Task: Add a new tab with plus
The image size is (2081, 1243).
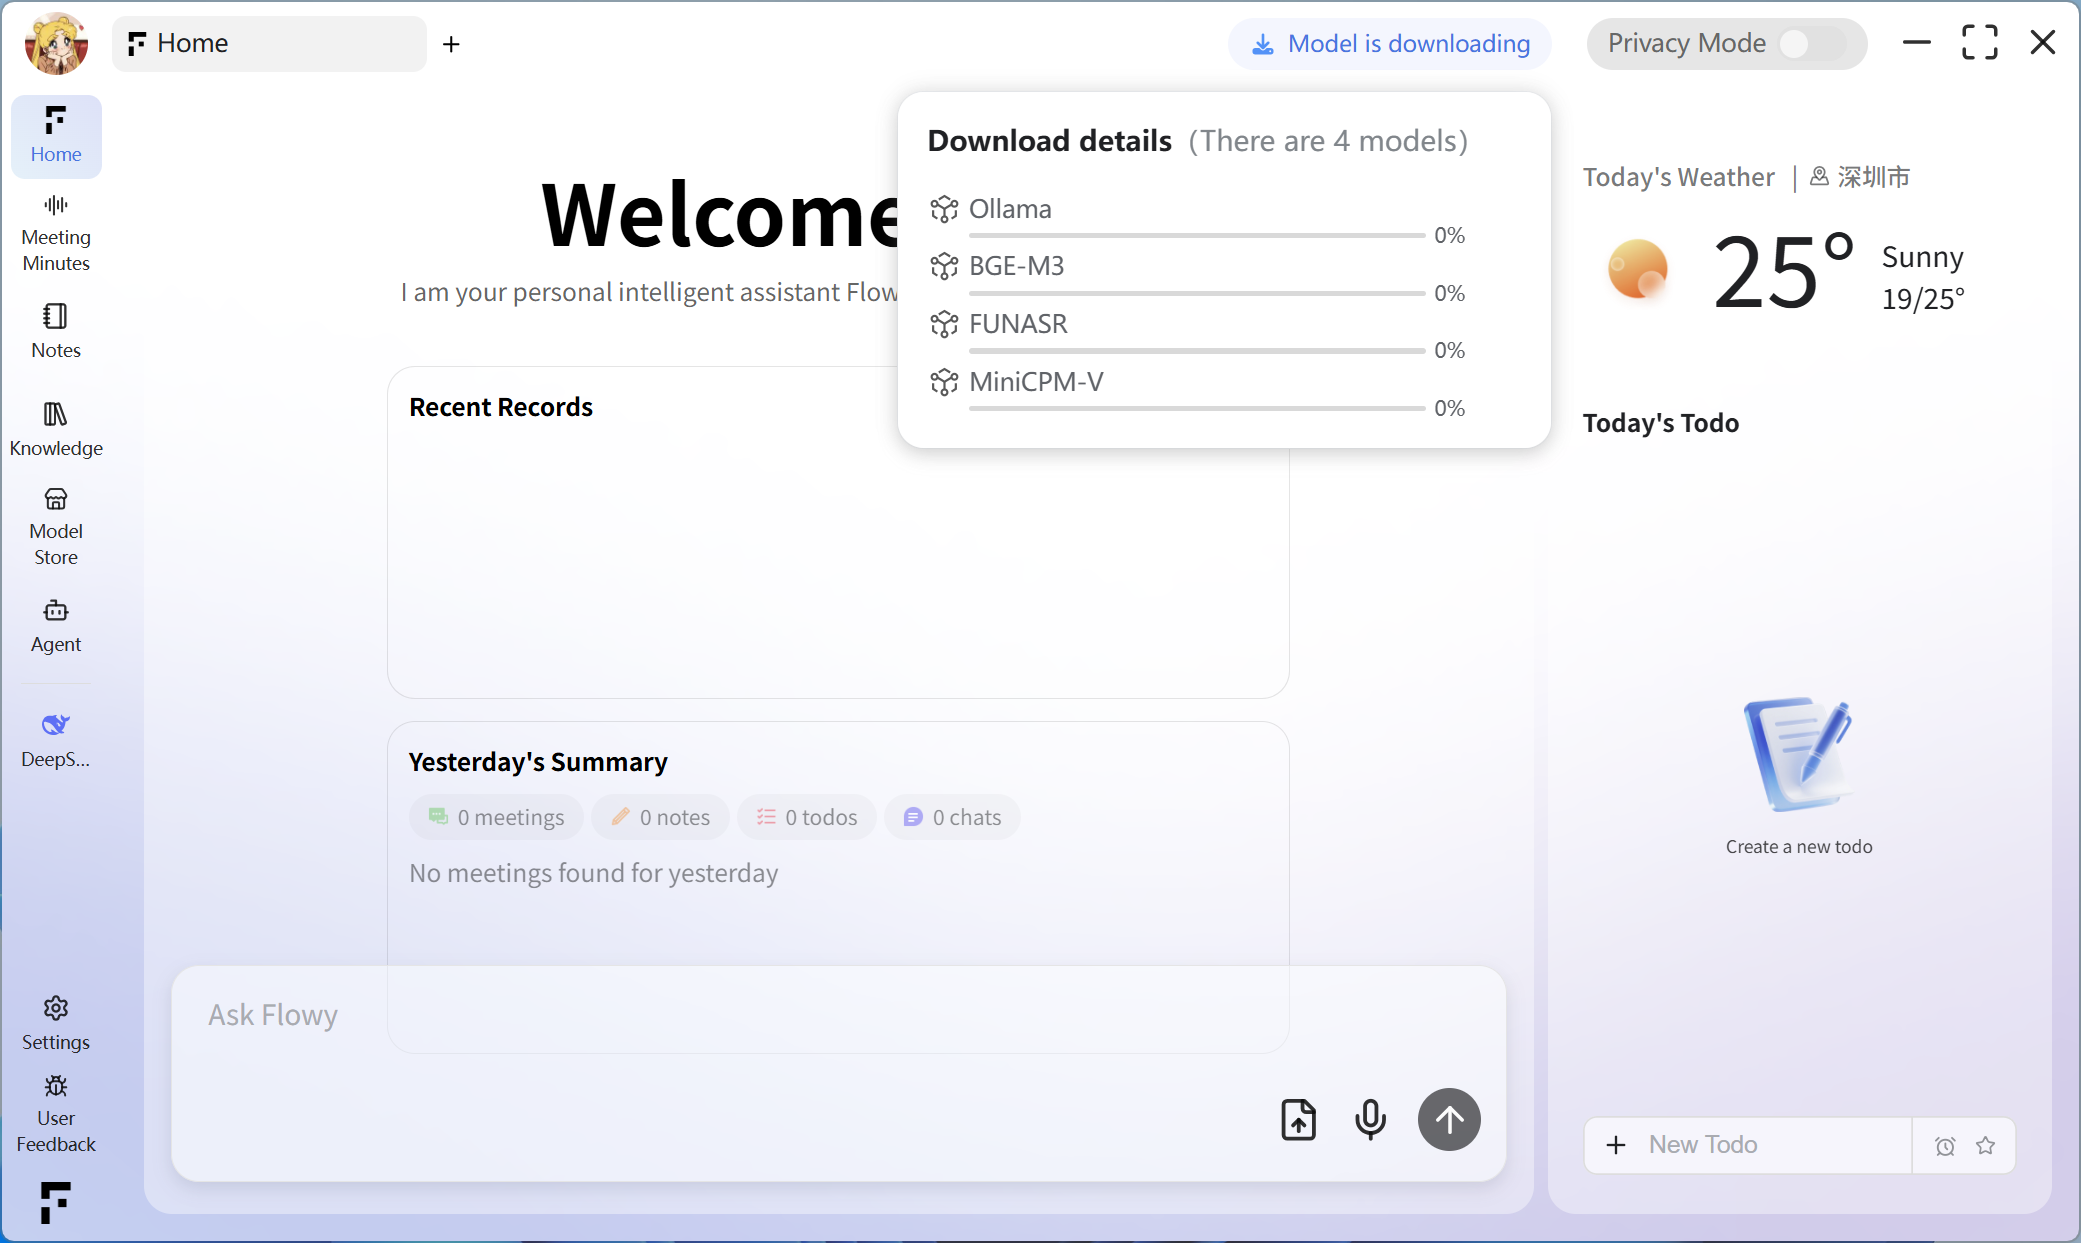Action: tap(452, 44)
